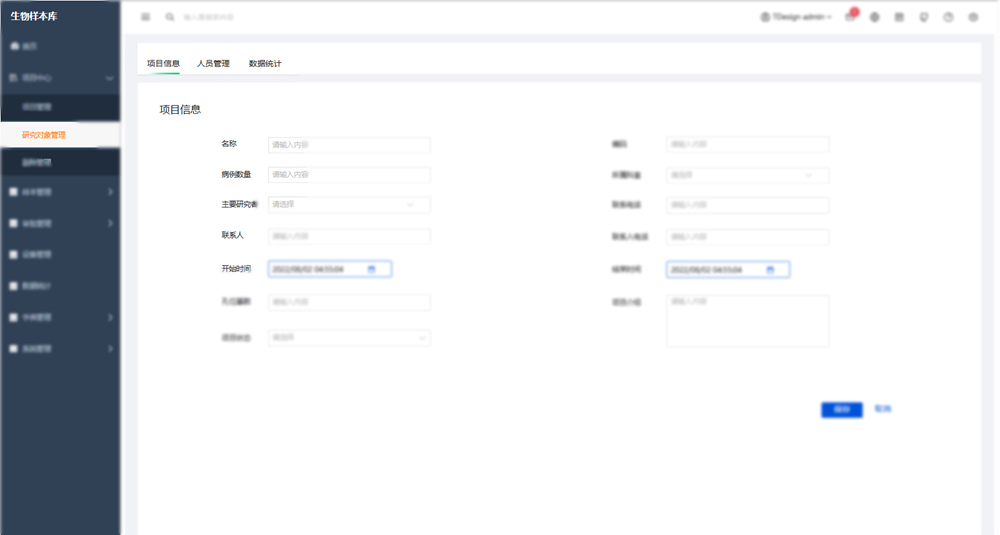Open the 主要研究者 dropdown
Viewport: 1000px width, 535px height.
click(349, 205)
